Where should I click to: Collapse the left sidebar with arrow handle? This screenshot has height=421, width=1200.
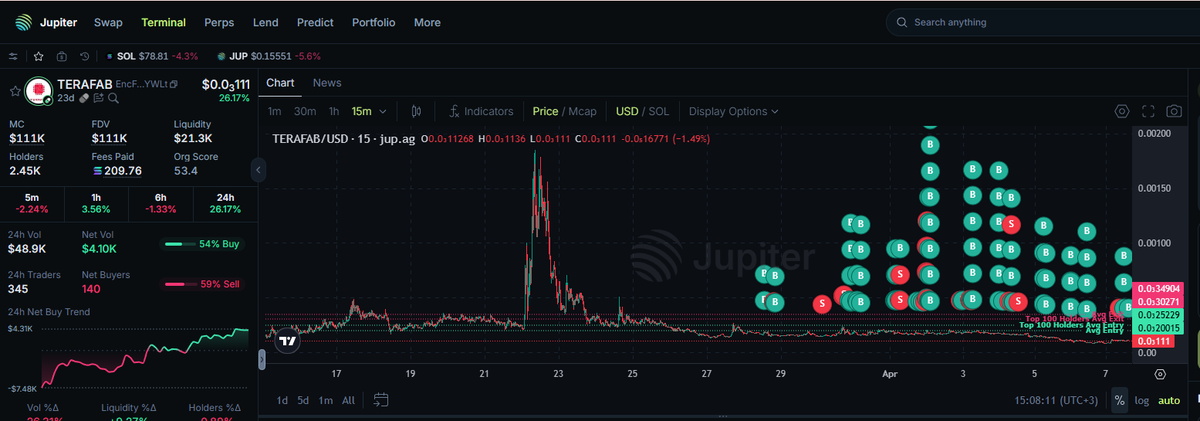click(x=258, y=171)
